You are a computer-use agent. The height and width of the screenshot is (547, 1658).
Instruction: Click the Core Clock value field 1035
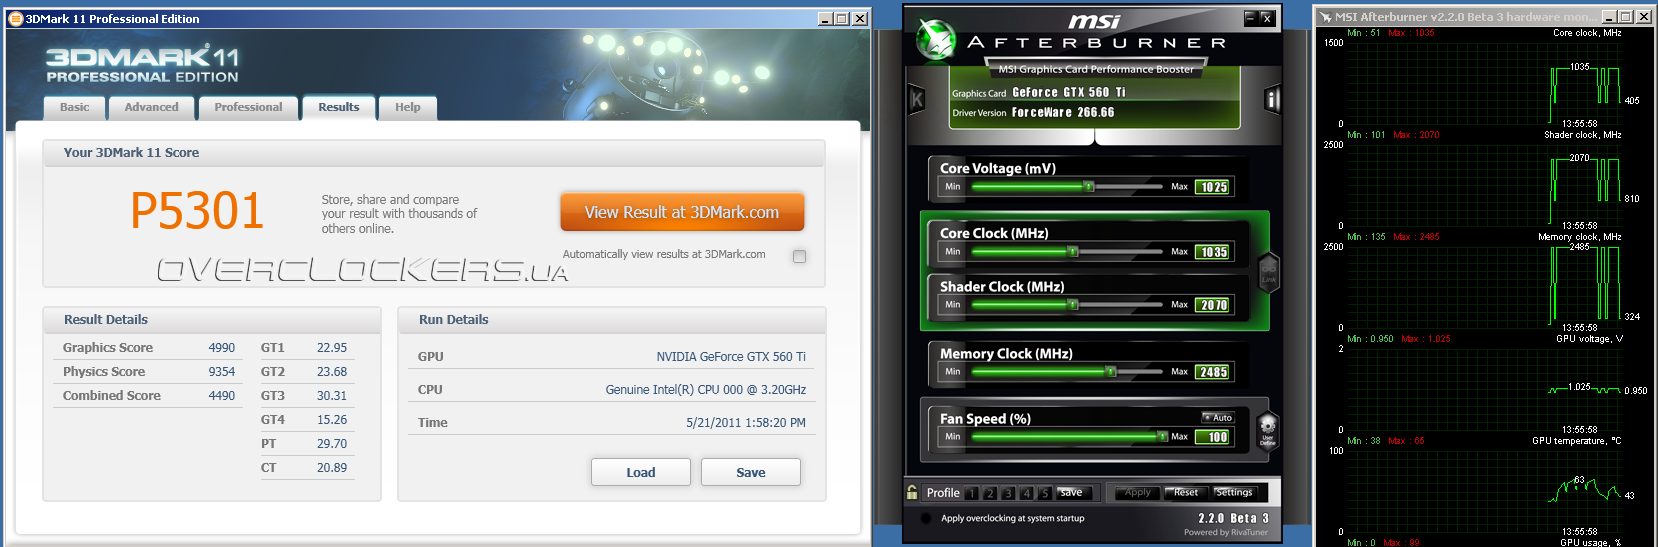pyautogui.click(x=1214, y=252)
